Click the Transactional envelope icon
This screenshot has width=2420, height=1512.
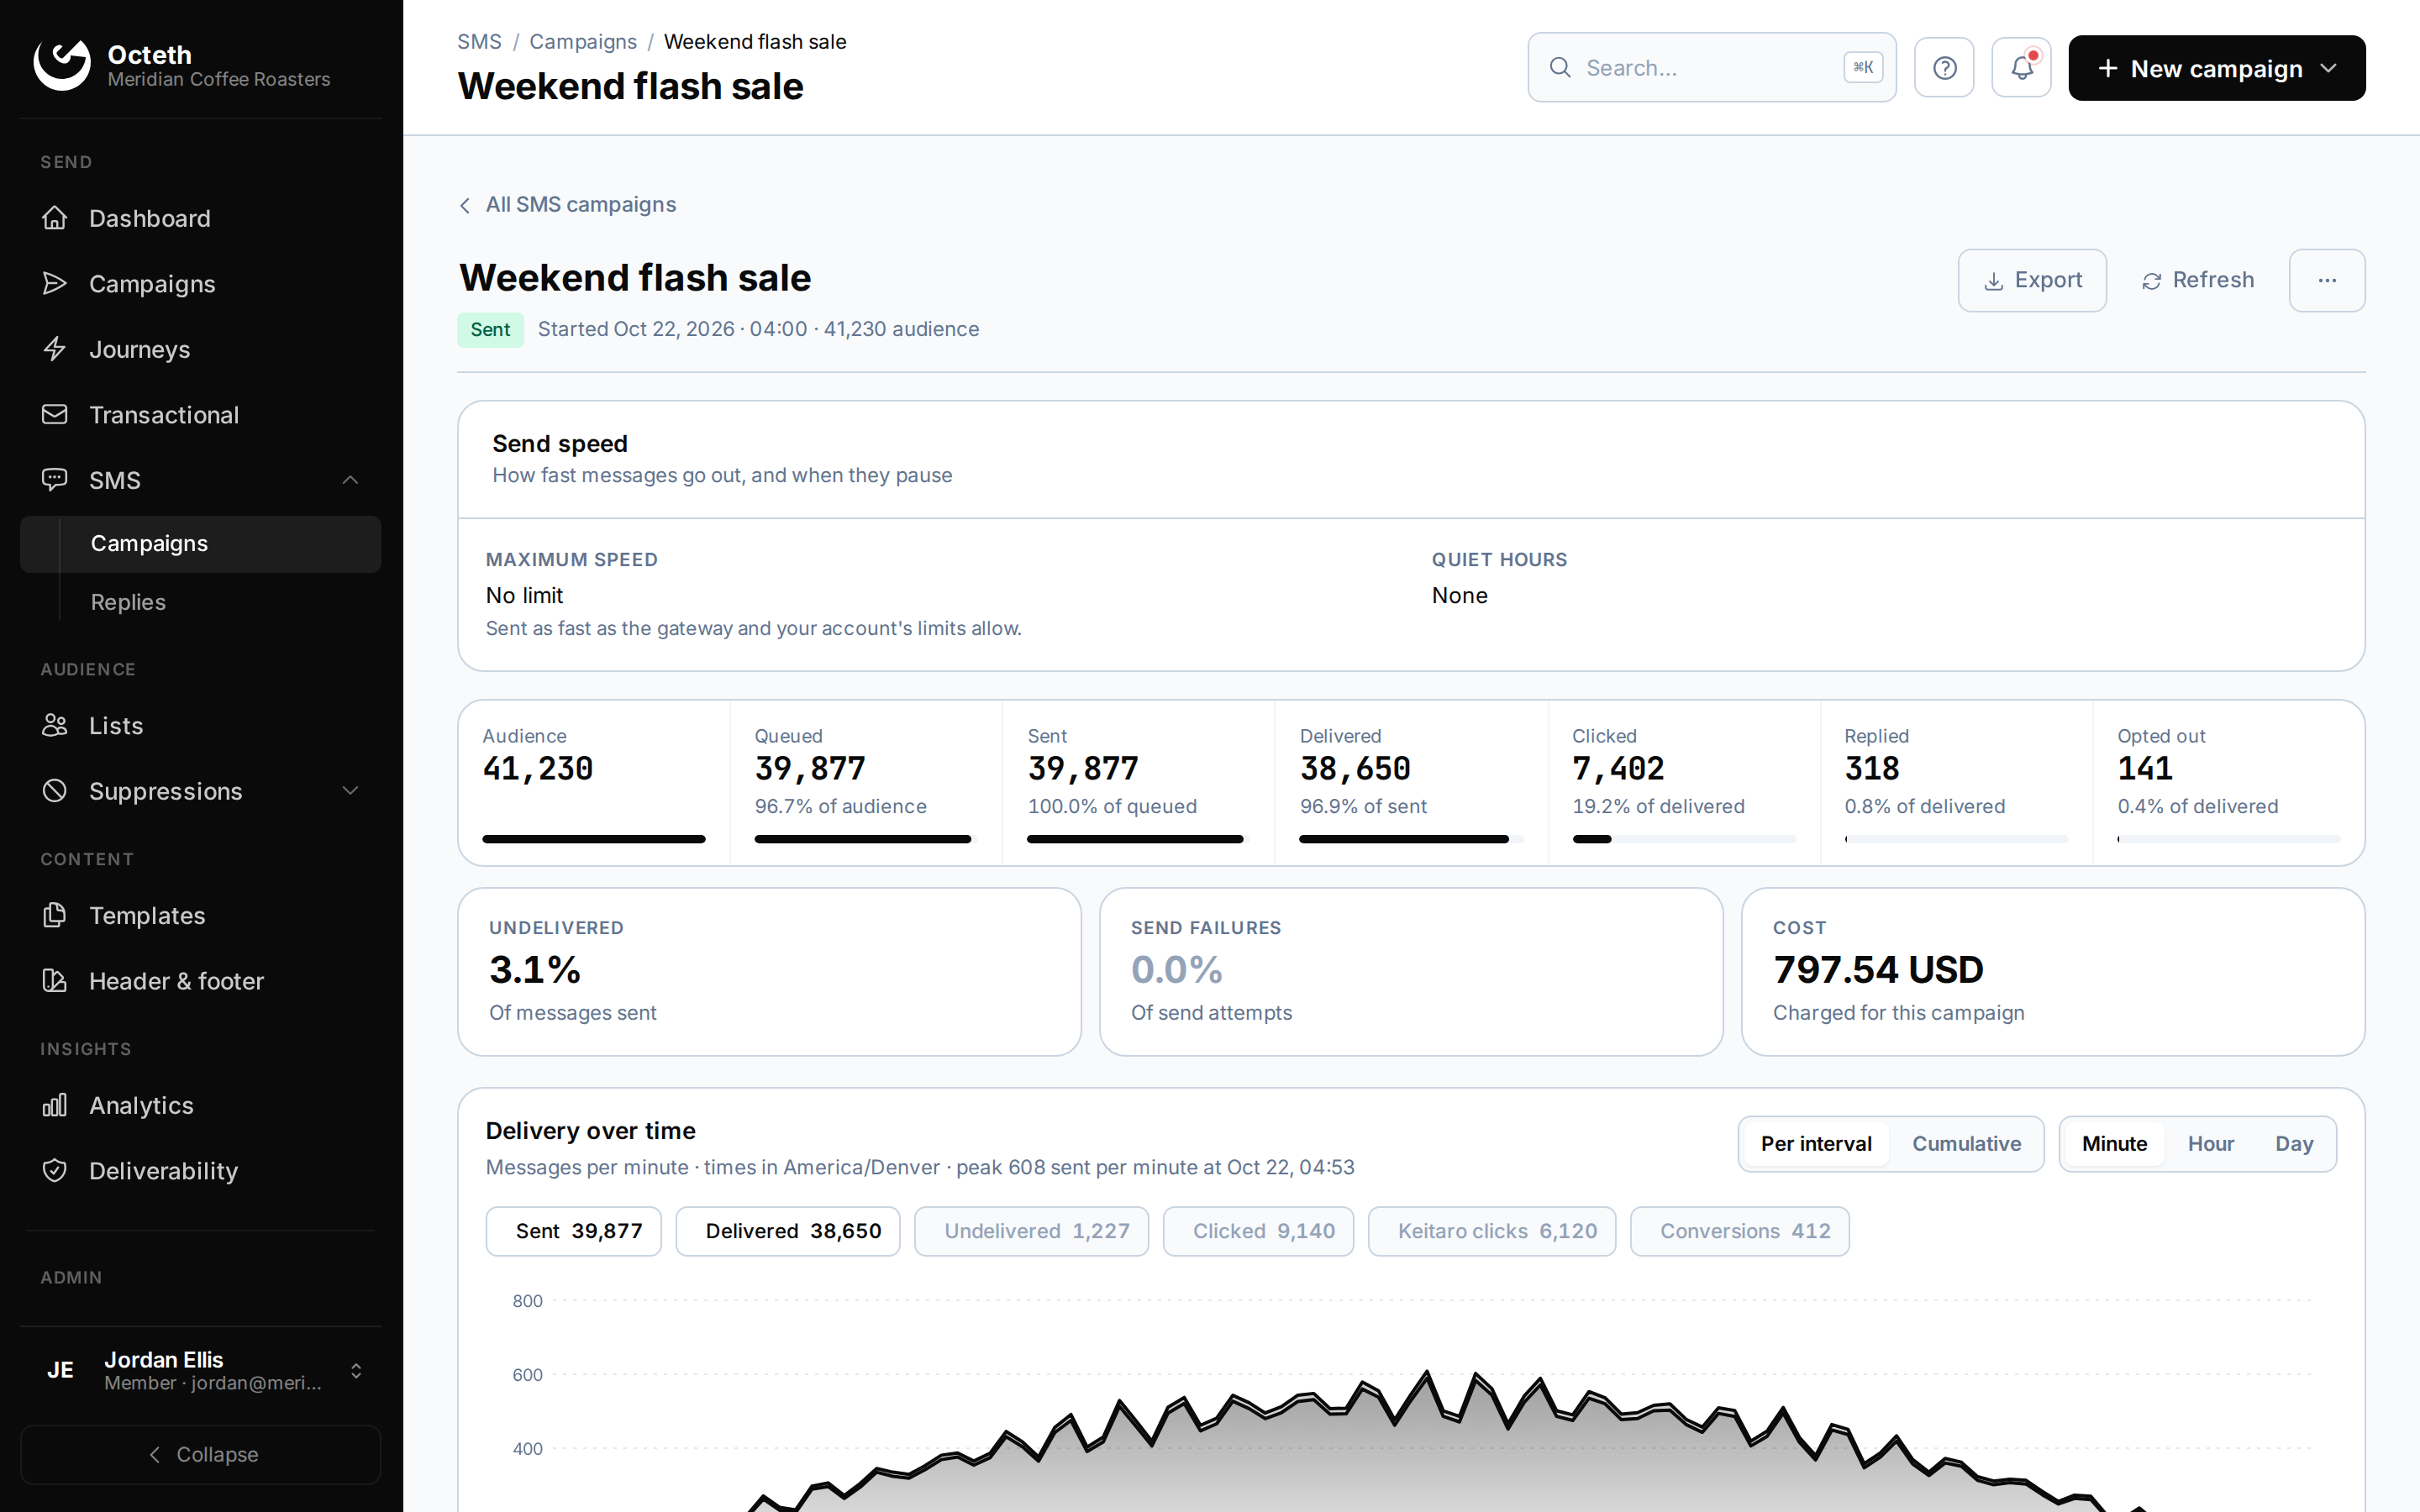point(55,414)
